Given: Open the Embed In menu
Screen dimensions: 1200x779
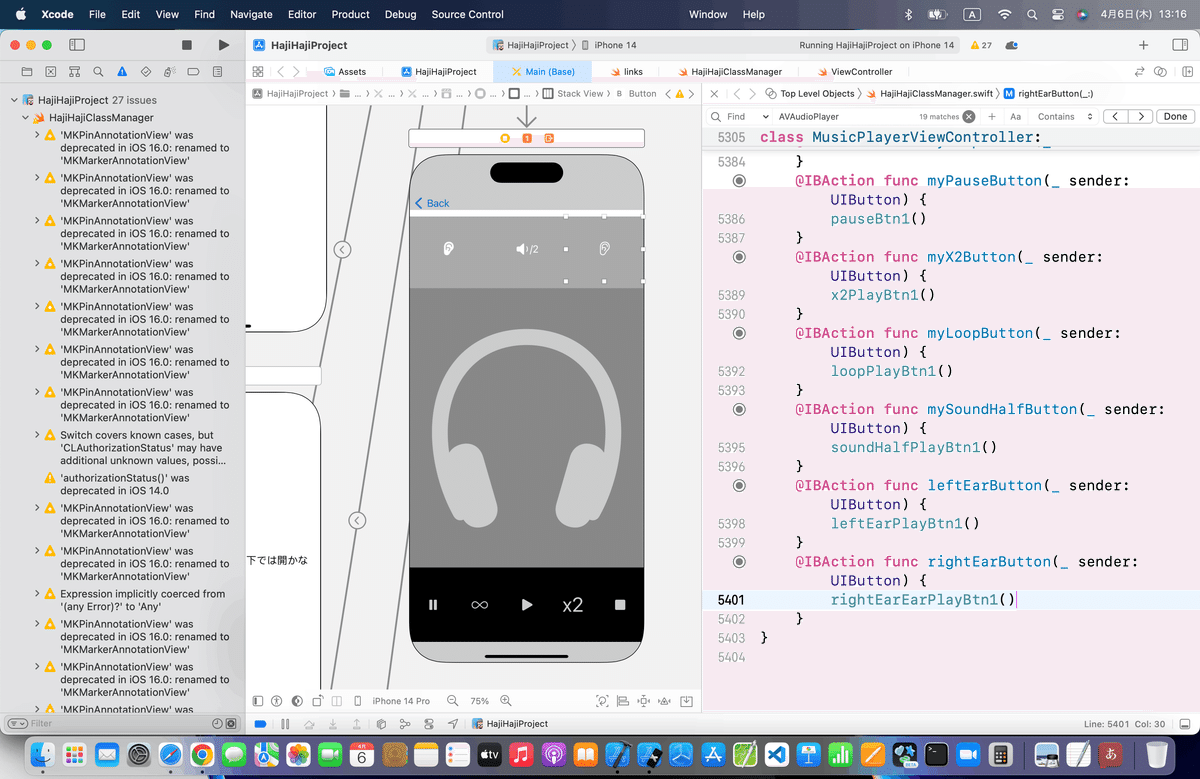Looking at the screenshot, I should click(687, 701).
